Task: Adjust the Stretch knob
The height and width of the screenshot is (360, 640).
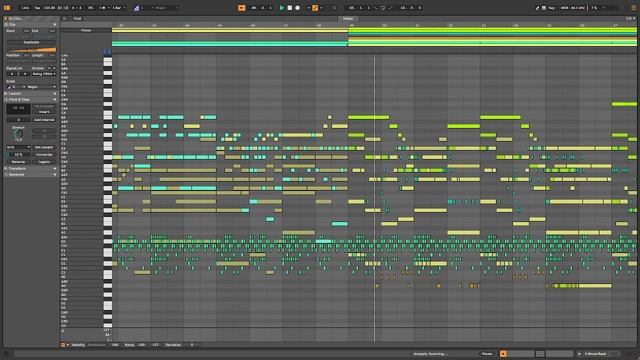Action: coord(18,133)
